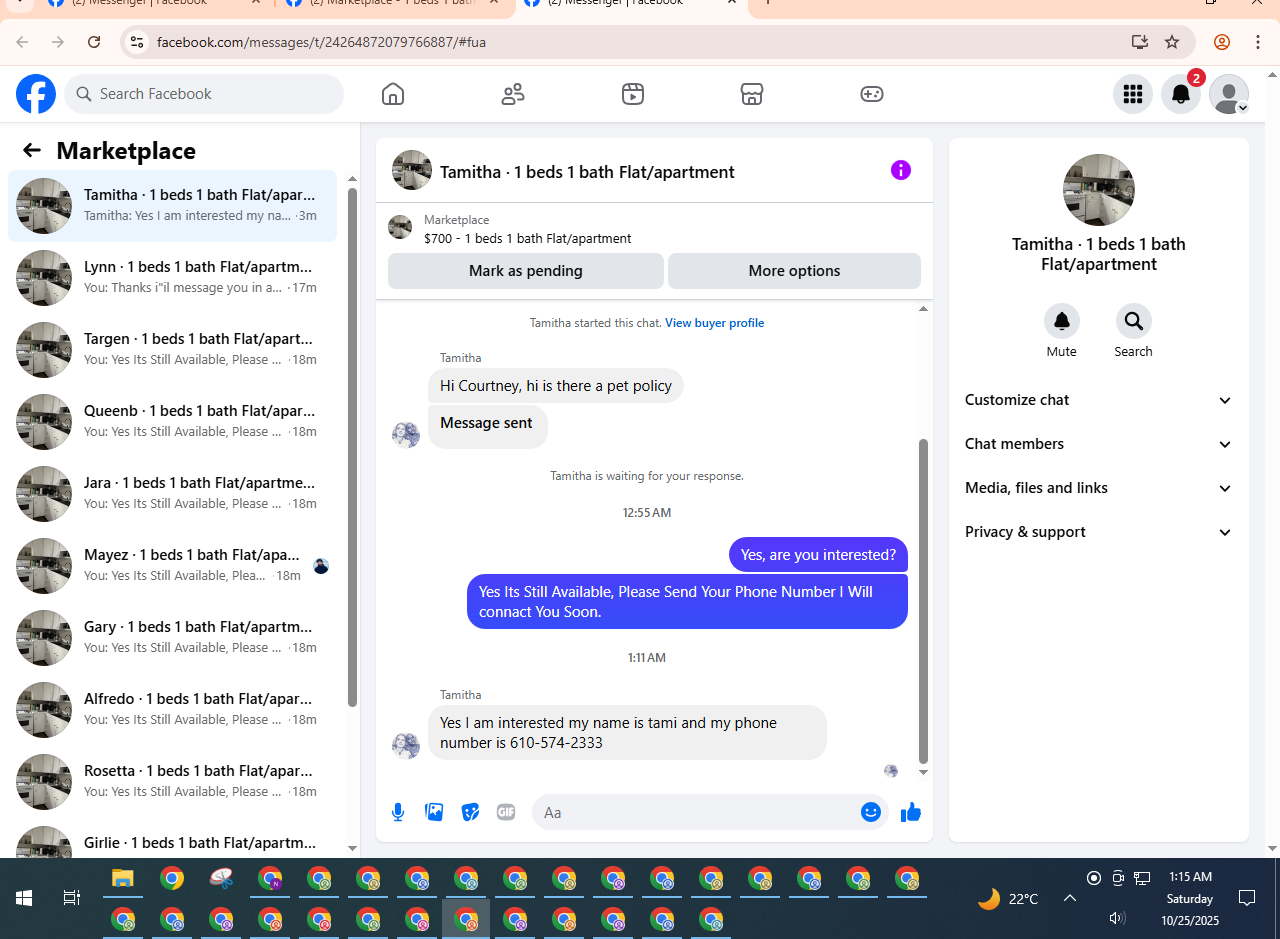
Task: Open Chrome profile icon
Action: pos(1222,42)
